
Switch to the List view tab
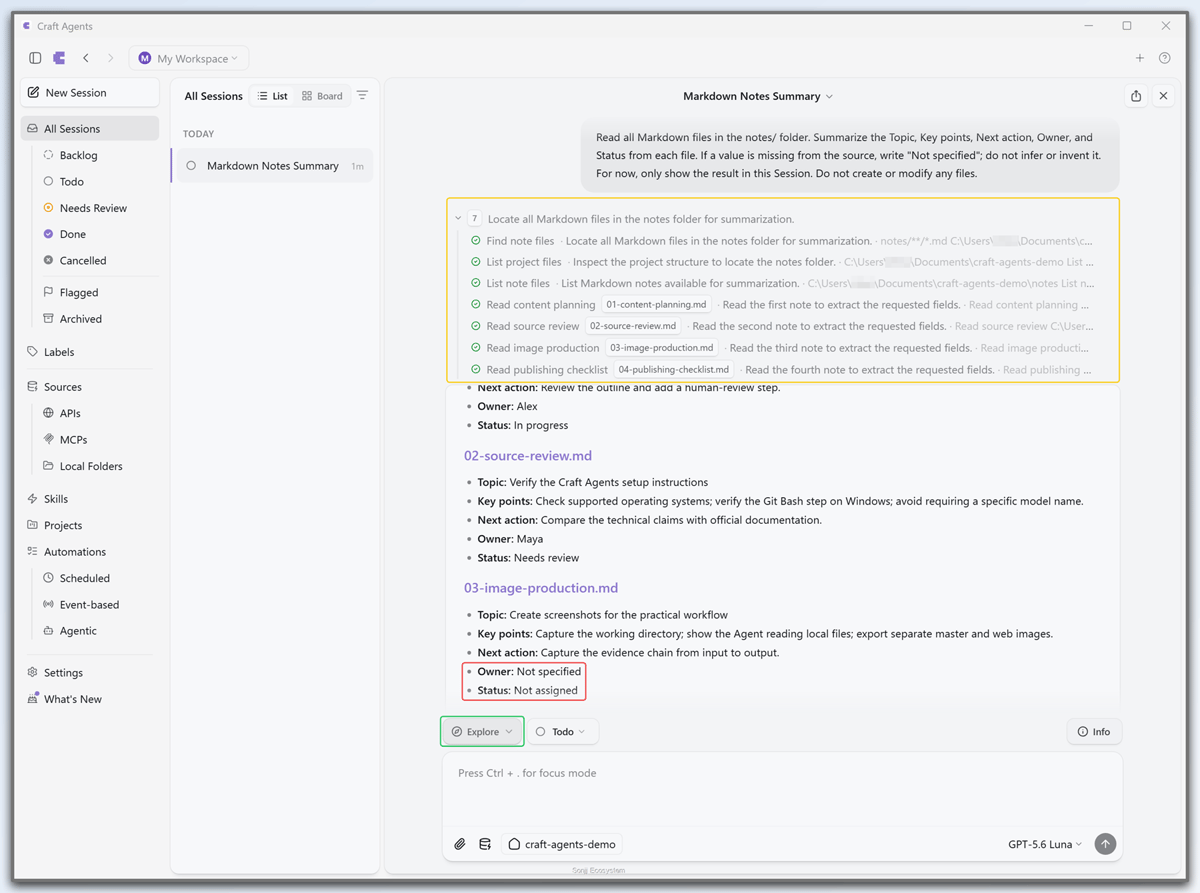pos(272,96)
